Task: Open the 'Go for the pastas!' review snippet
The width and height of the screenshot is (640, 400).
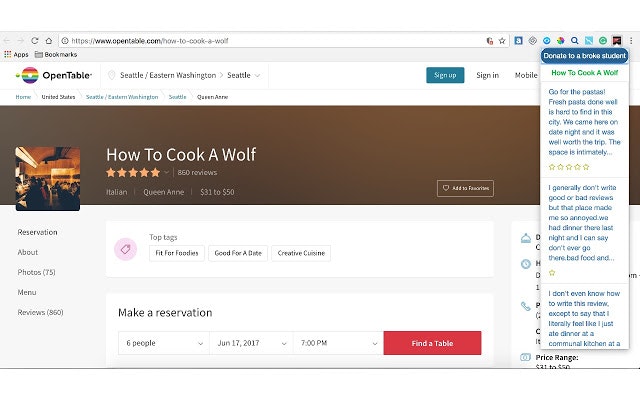Action: (584, 122)
